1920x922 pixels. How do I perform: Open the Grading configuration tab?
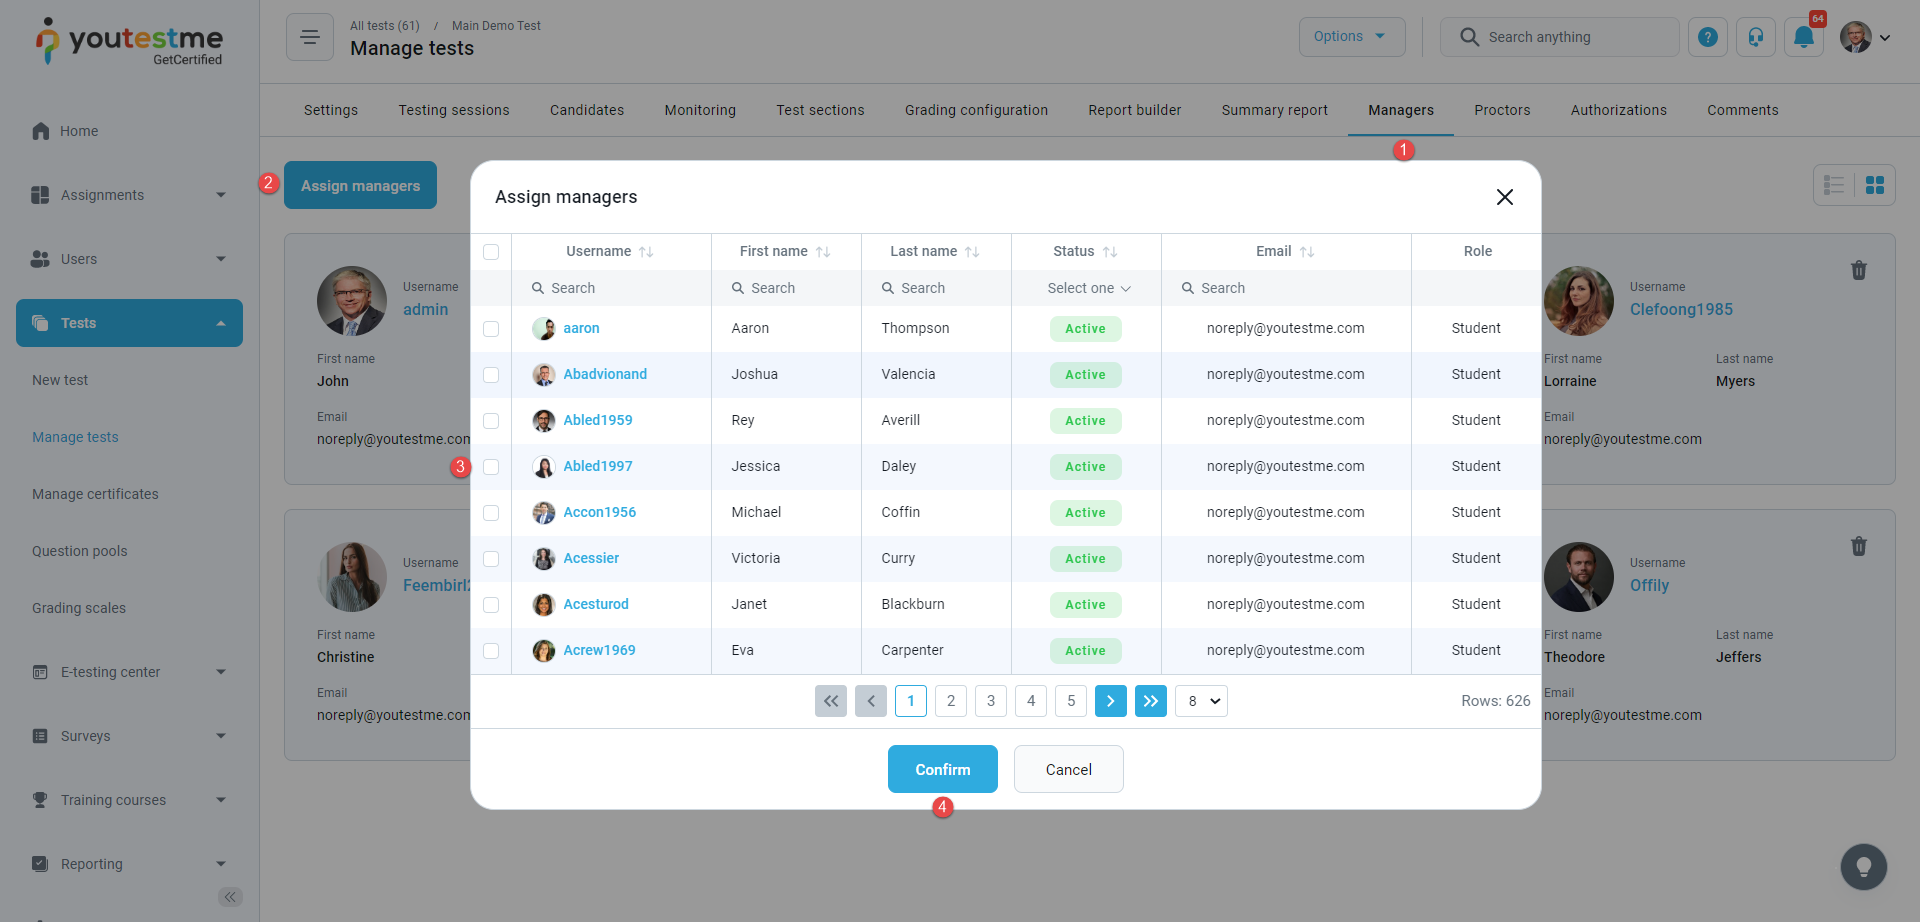click(x=976, y=110)
